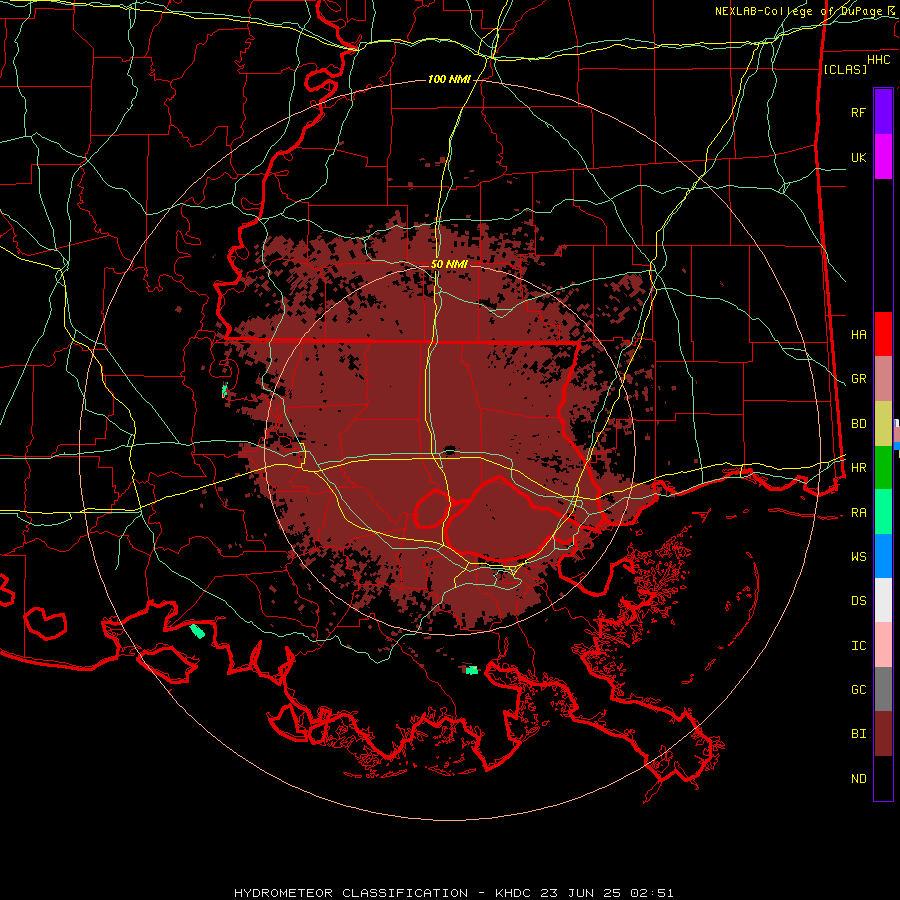Click the HA legend label

(x=858, y=334)
